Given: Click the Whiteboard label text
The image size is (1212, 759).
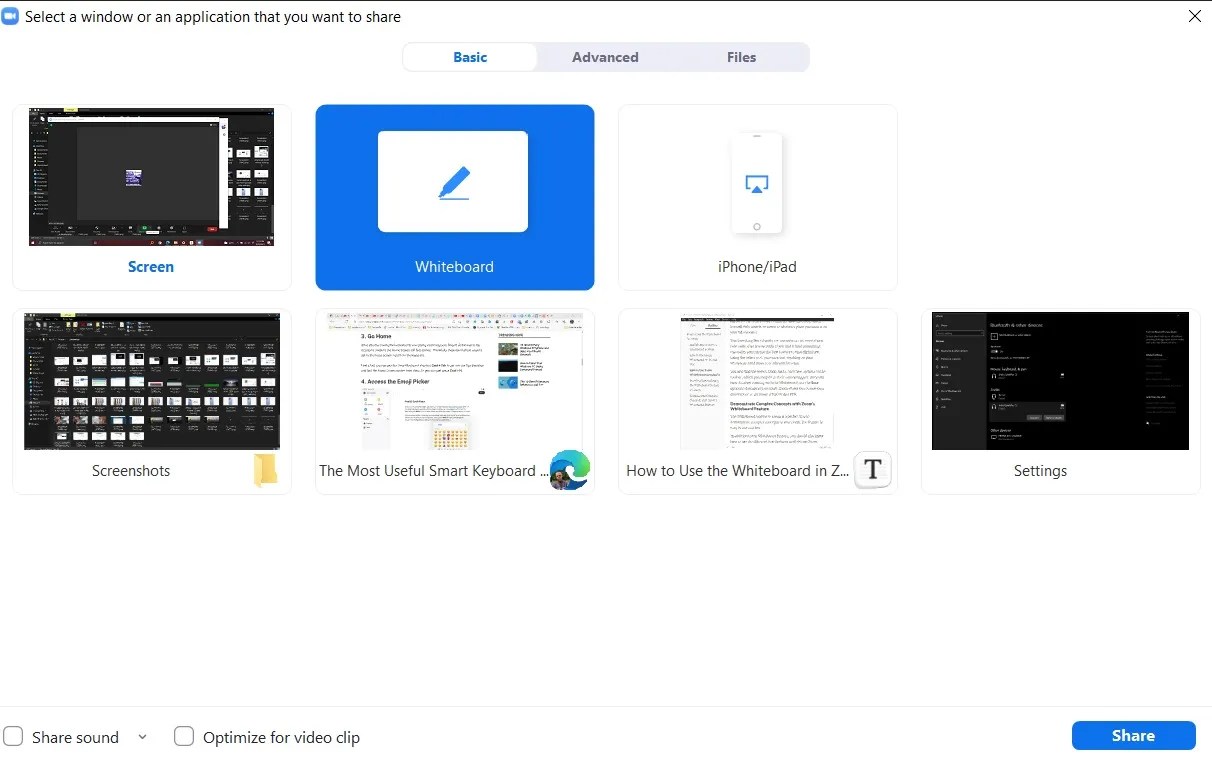Looking at the screenshot, I should click(454, 267).
